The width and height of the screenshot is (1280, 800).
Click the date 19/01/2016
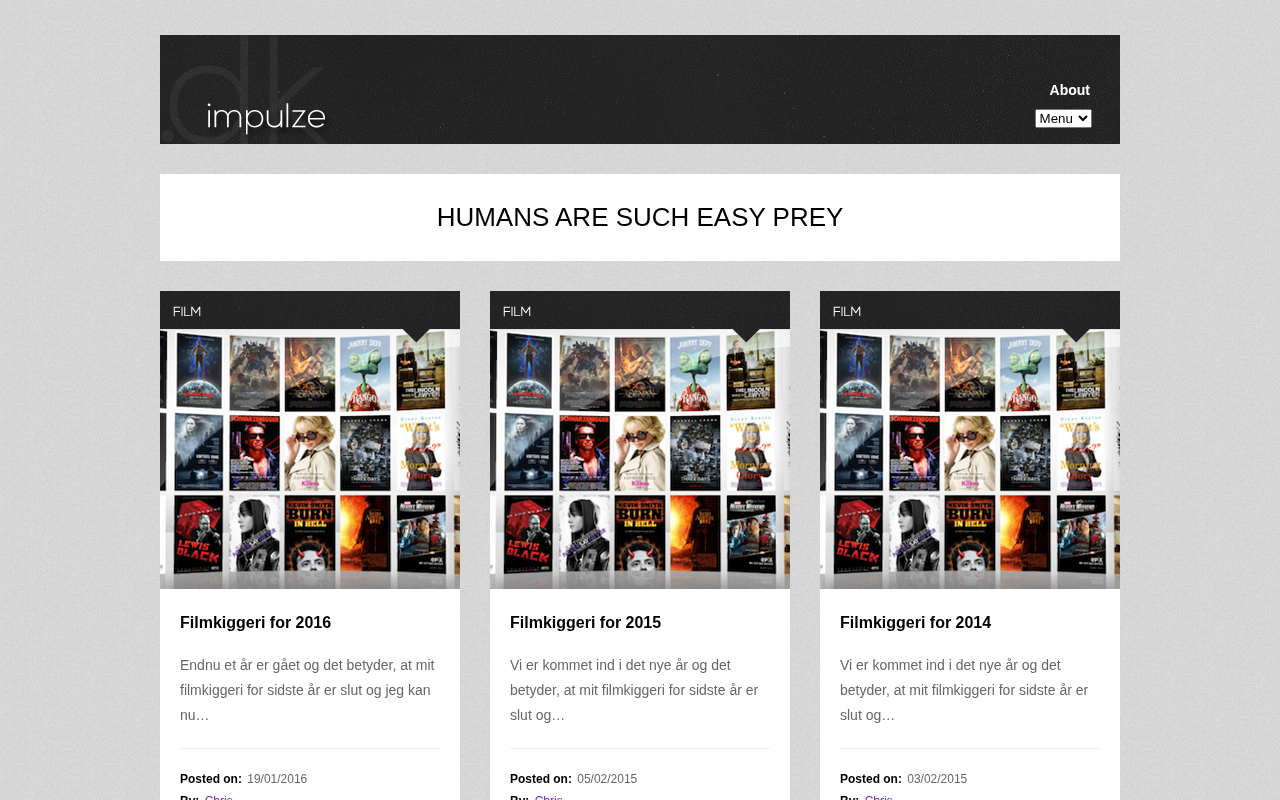tap(277, 779)
